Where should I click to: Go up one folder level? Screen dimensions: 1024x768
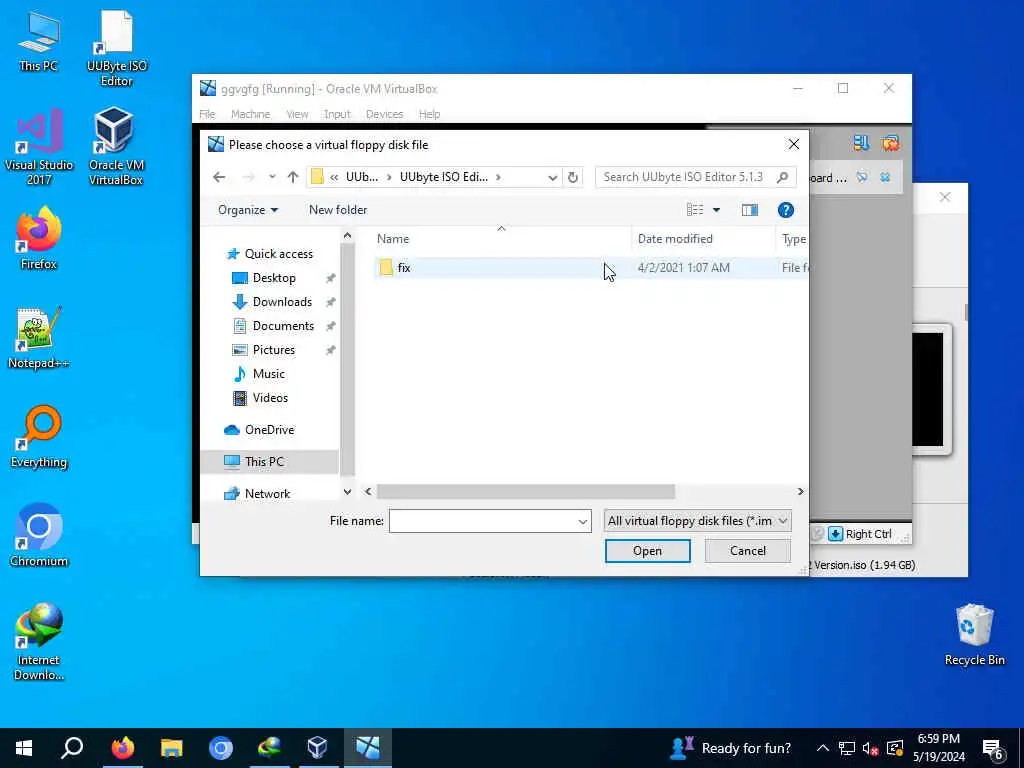click(293, 177)
